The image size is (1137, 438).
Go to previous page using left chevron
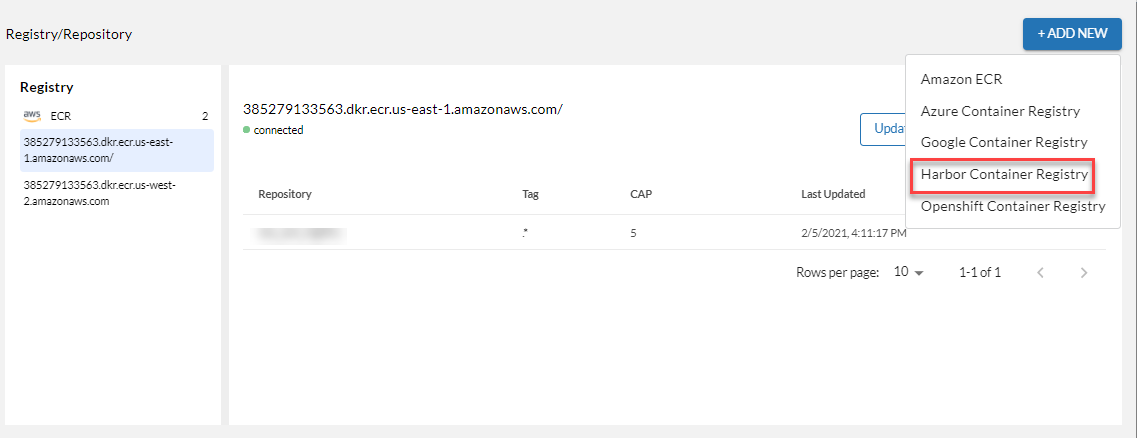[1040, 272]
